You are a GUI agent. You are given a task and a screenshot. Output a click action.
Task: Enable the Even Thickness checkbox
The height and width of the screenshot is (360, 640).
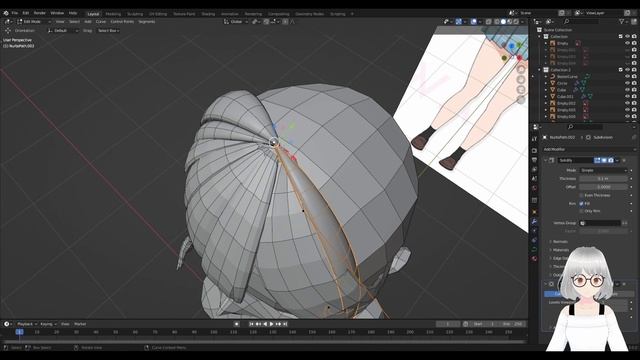(582, 196)
